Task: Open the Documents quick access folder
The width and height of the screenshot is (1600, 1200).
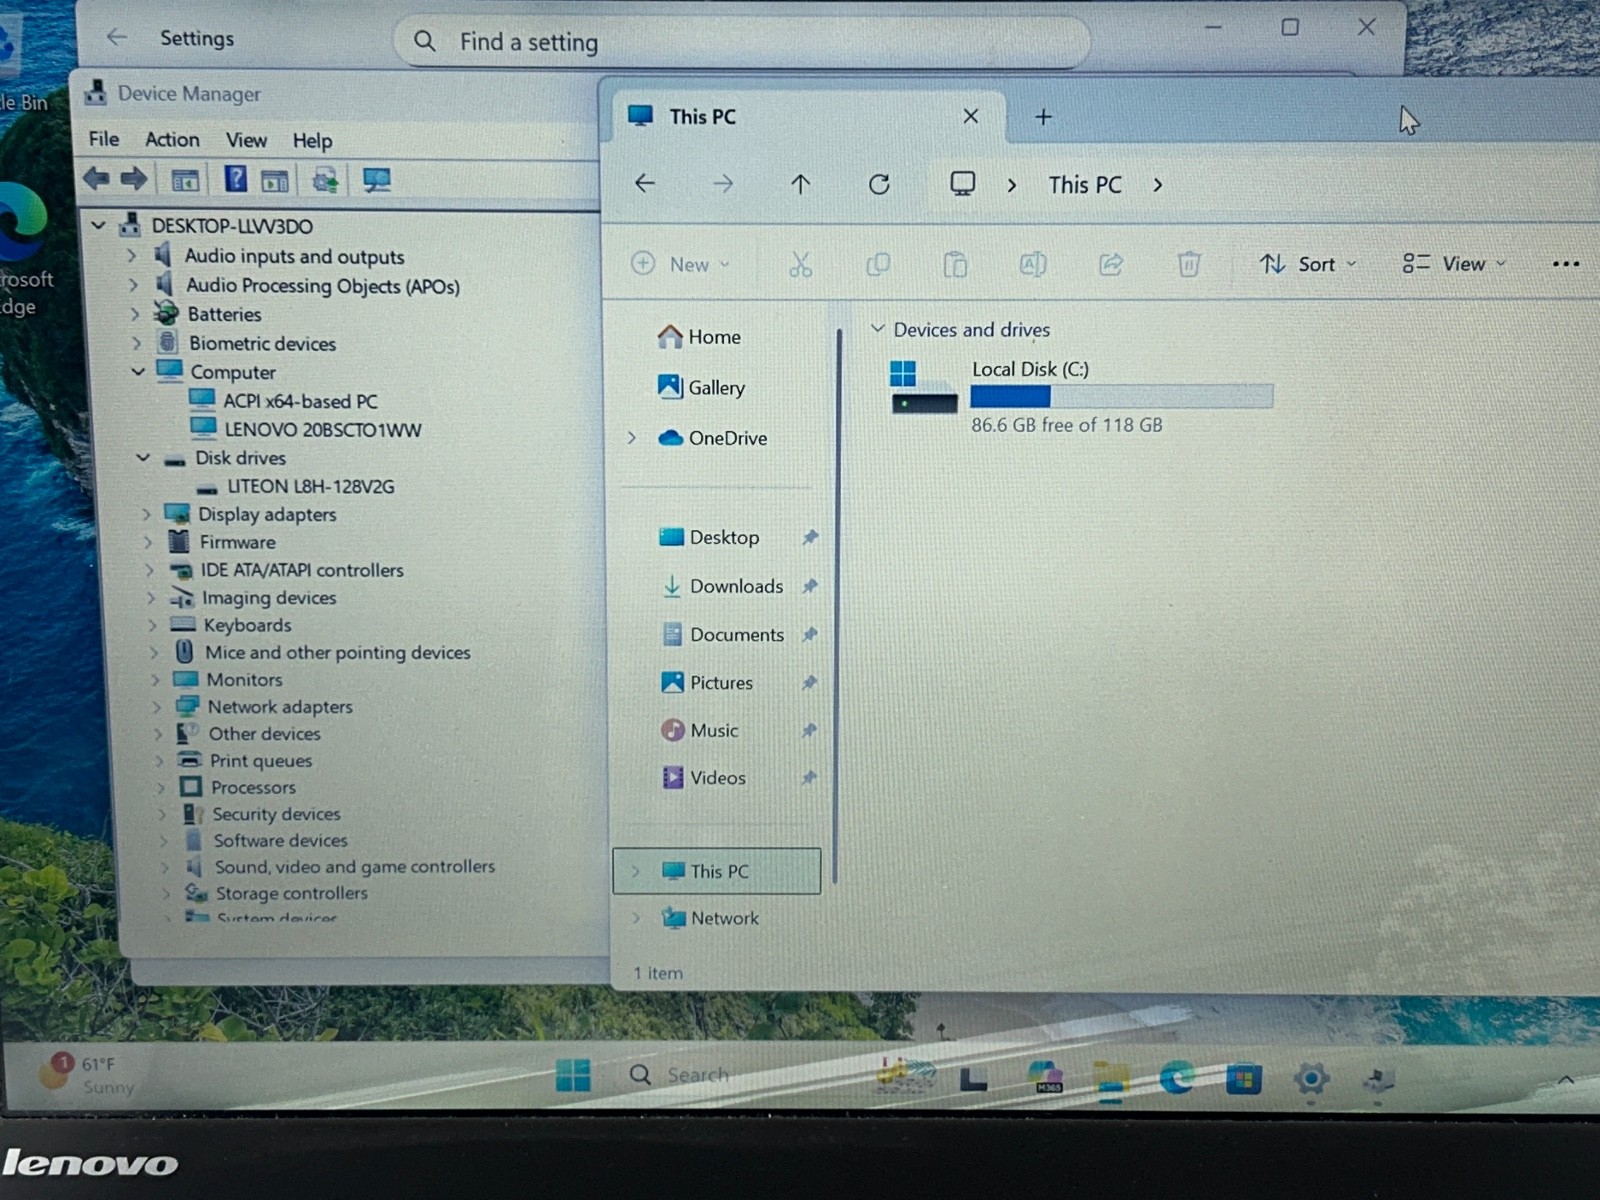Action: 723,634
